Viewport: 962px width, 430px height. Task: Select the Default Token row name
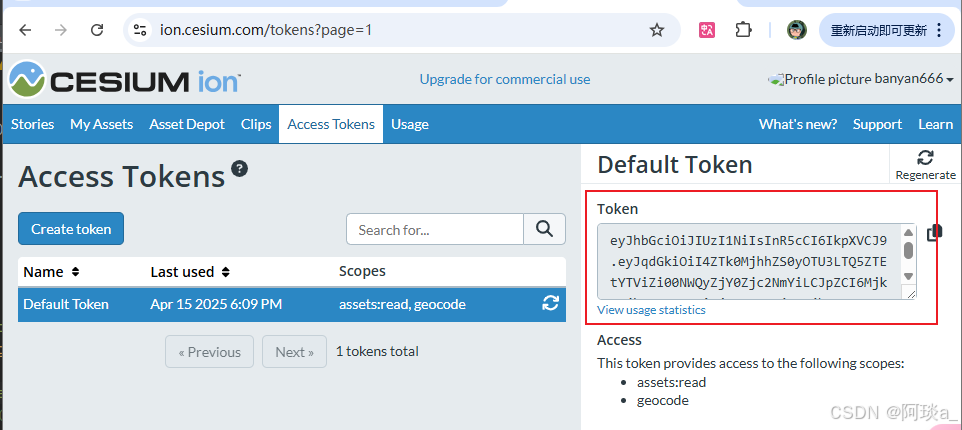pos(66,304)
